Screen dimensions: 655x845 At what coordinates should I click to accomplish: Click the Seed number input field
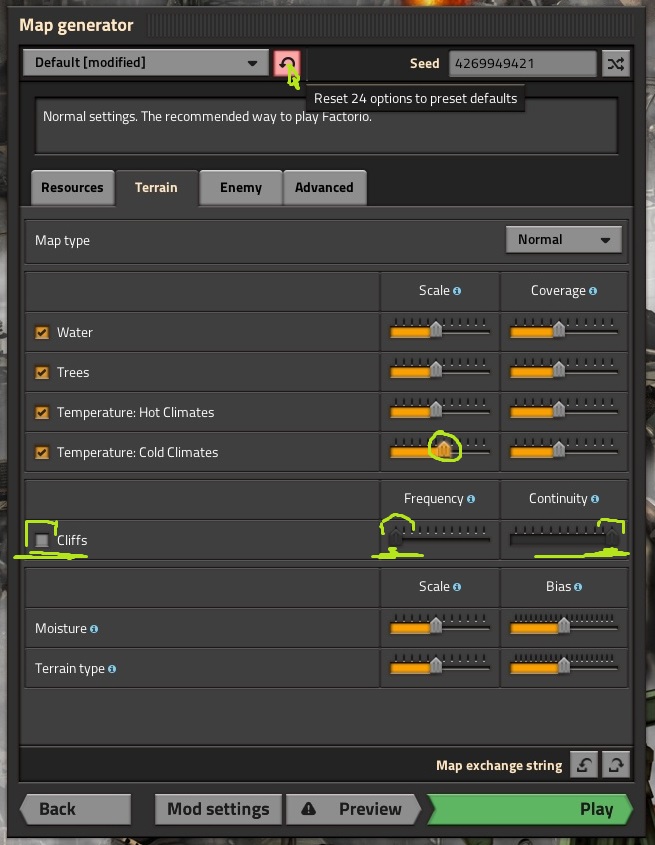point(522,63)
